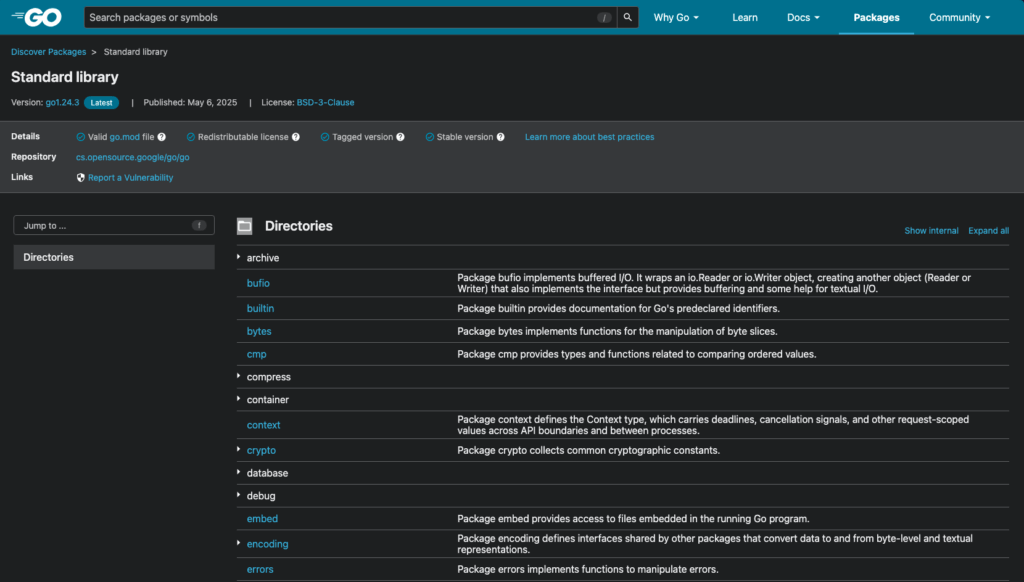Expand the debug directory
Image resolution: width=1024 pixels, height=582 pixels.
[x=238, y=495]
